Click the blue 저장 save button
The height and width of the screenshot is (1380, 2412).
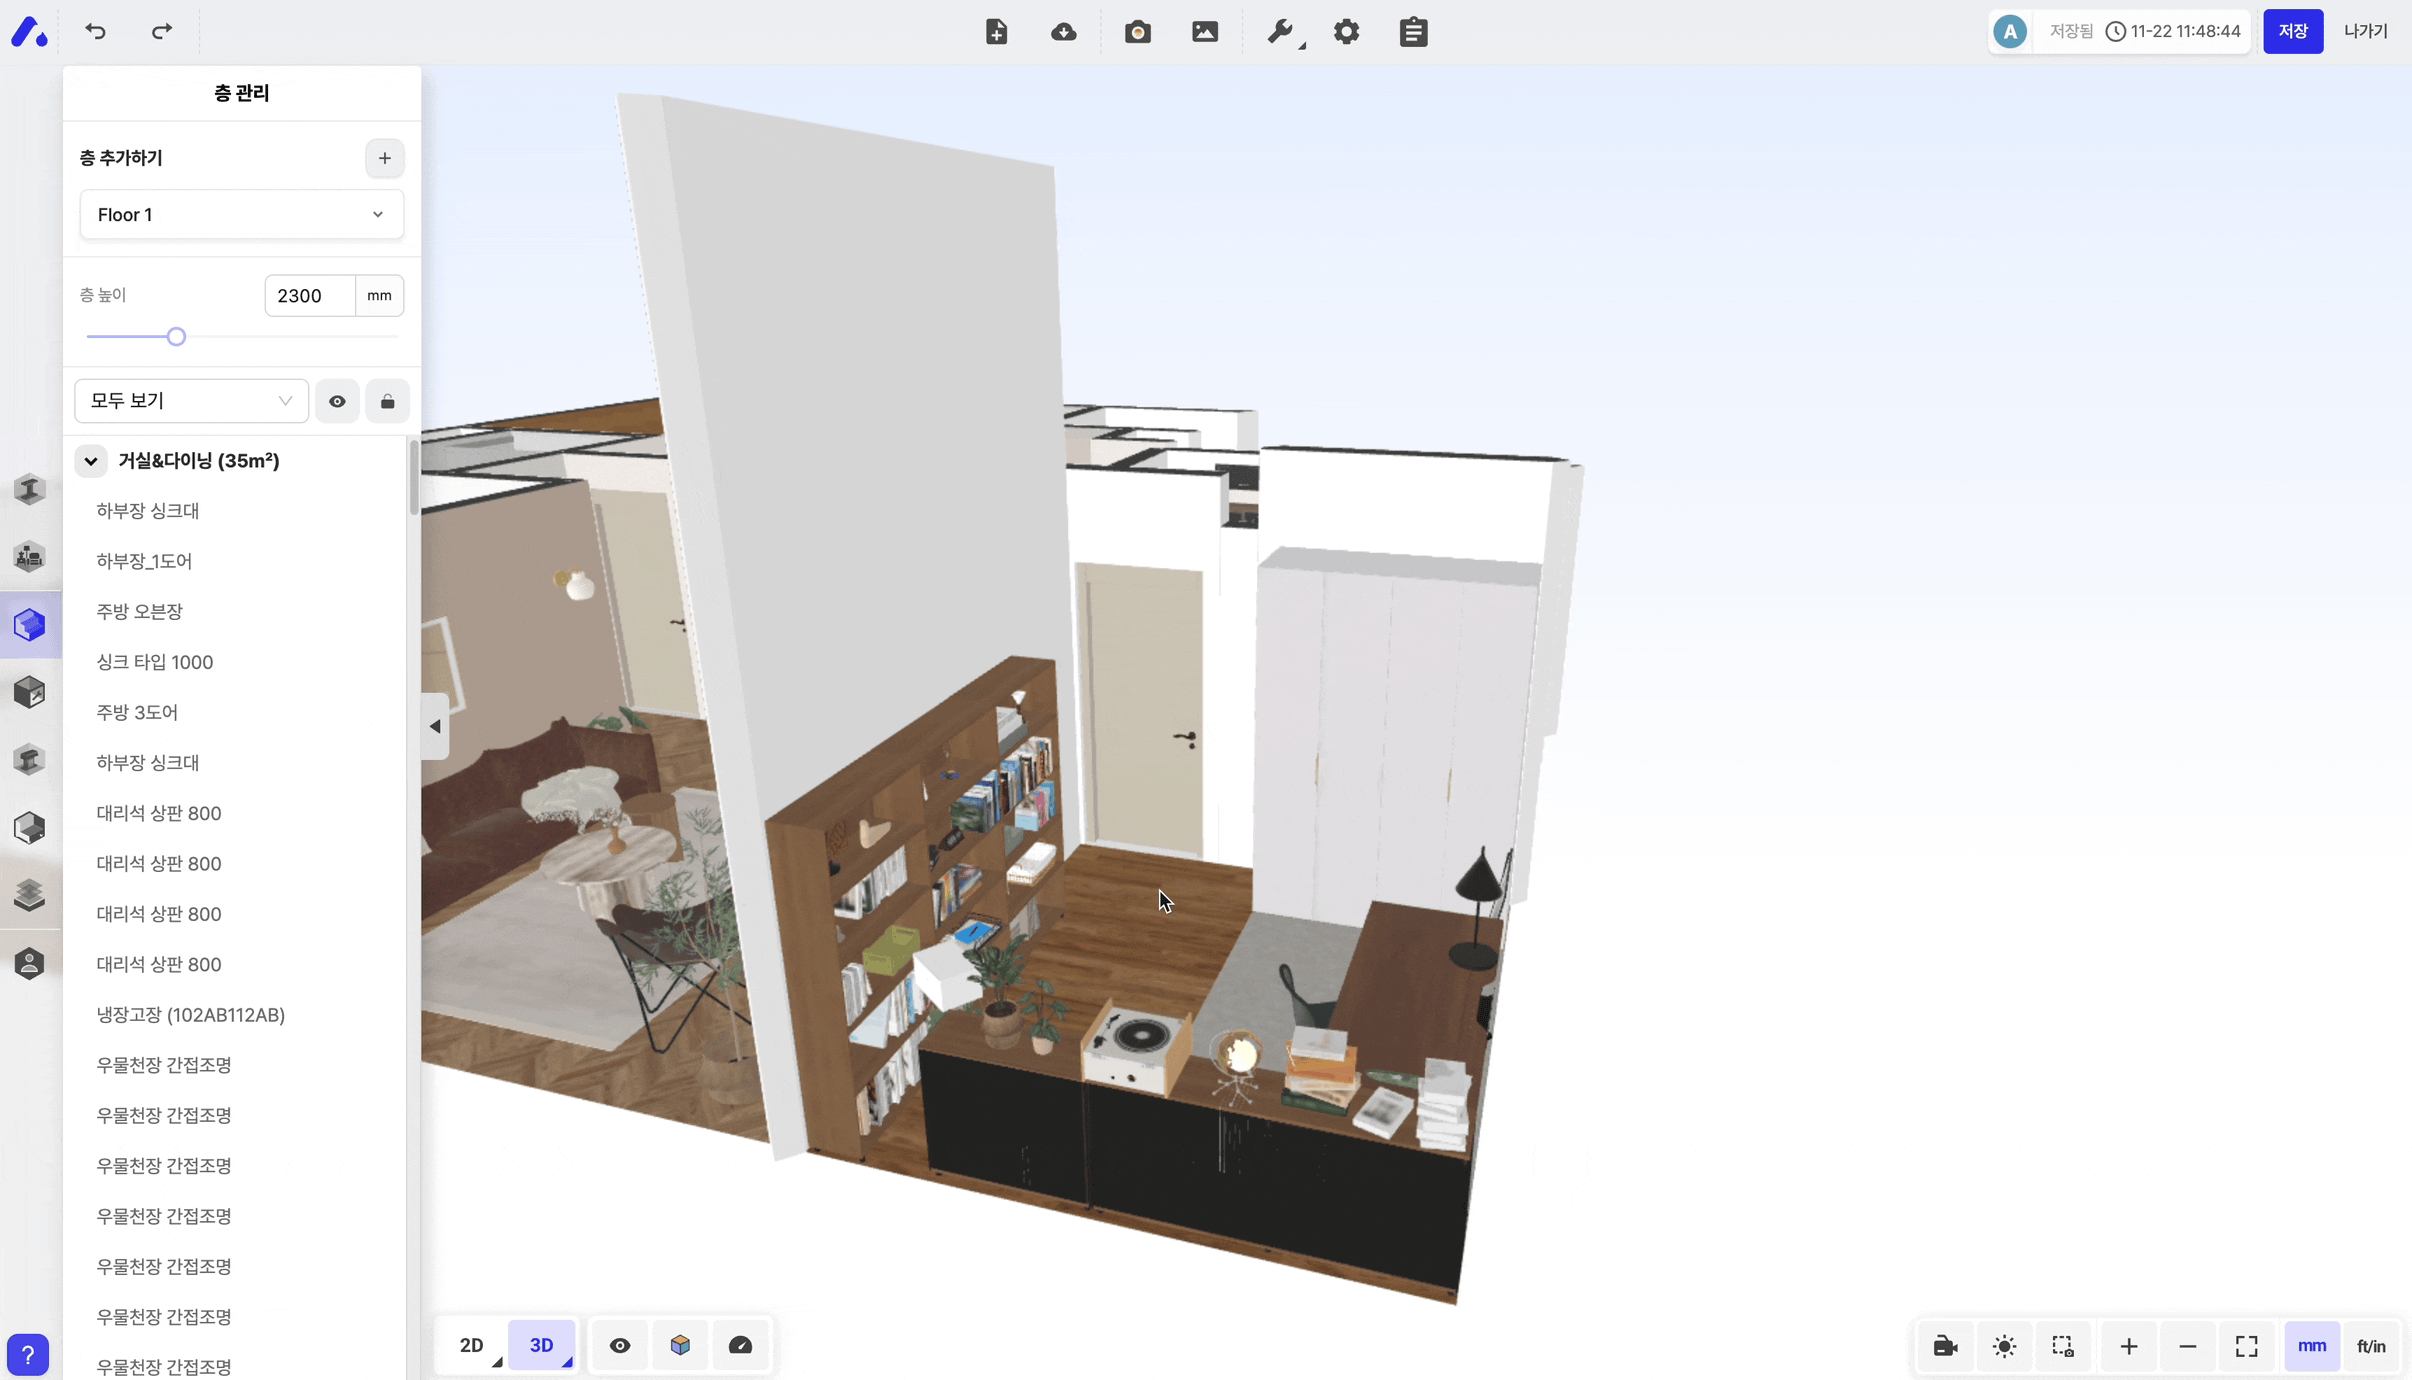click(x=2292, y=32)
